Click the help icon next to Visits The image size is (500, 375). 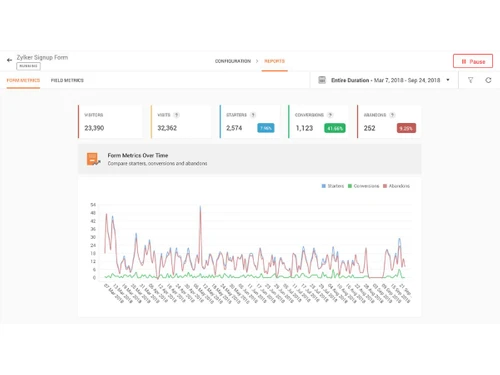(x=176, y=115)
